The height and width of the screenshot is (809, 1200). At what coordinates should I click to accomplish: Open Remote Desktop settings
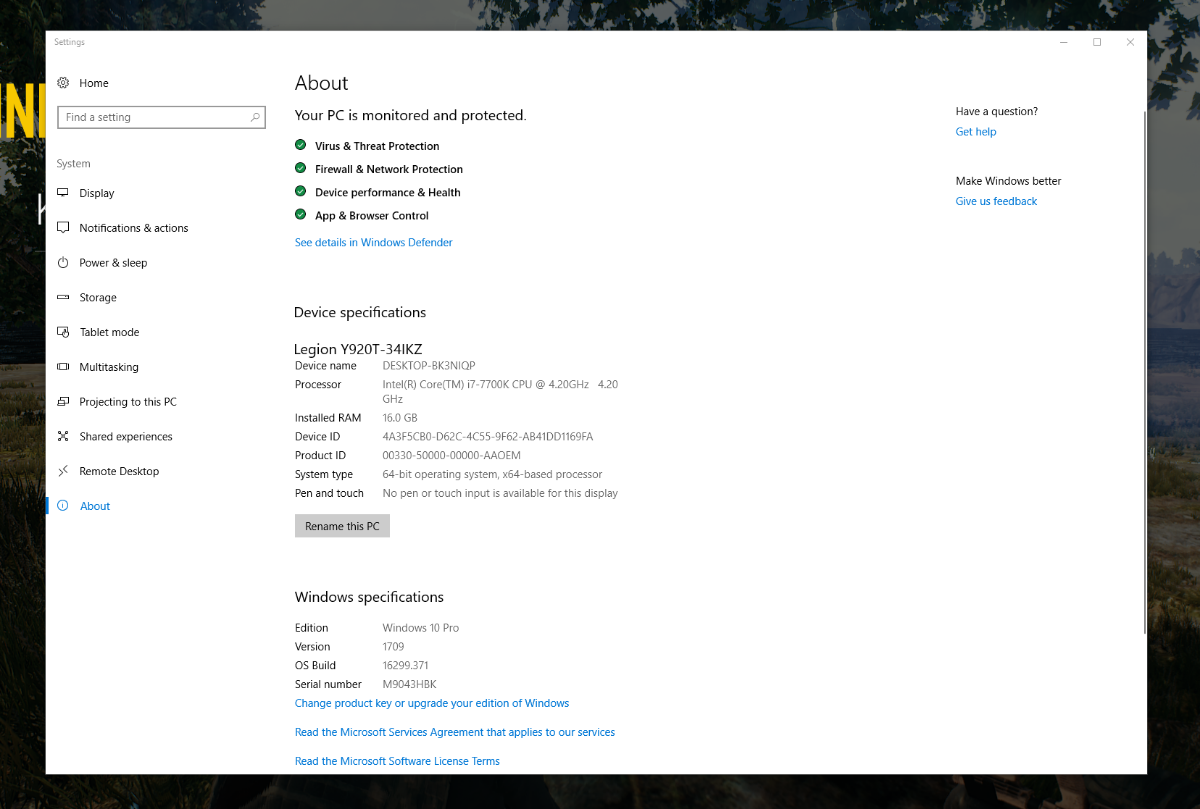[x=119, y=471]
